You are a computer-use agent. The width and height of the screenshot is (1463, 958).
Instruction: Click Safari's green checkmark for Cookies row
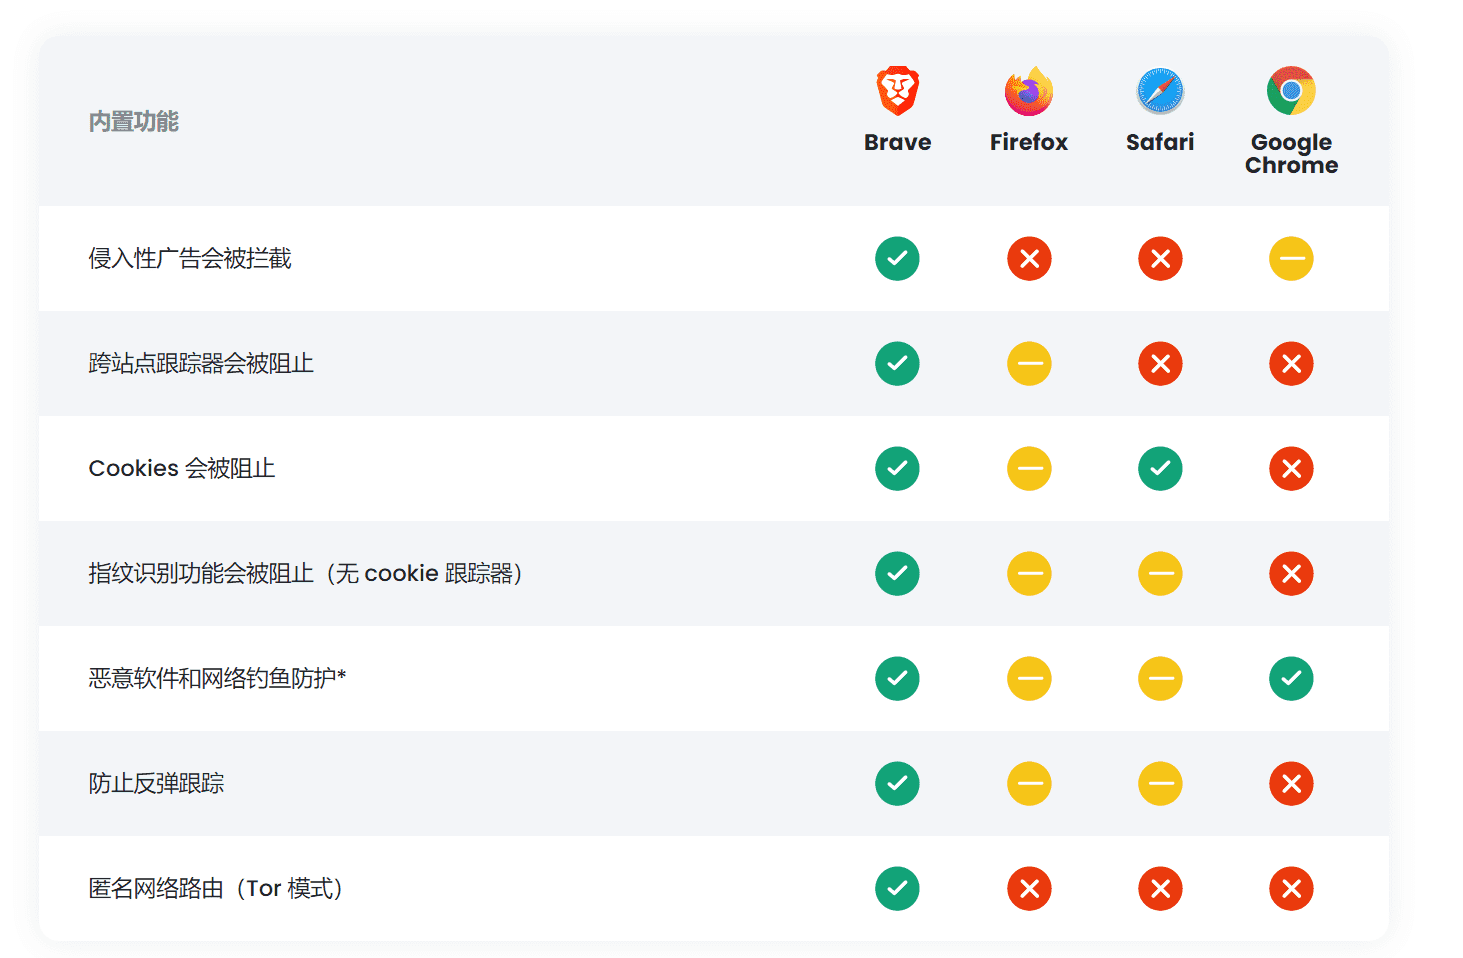[1160, 468]
